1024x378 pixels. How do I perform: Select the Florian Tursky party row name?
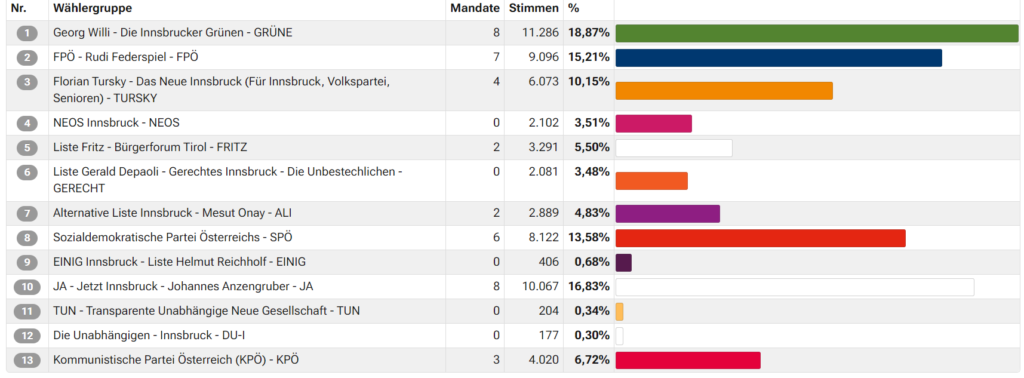click(221, 89)
